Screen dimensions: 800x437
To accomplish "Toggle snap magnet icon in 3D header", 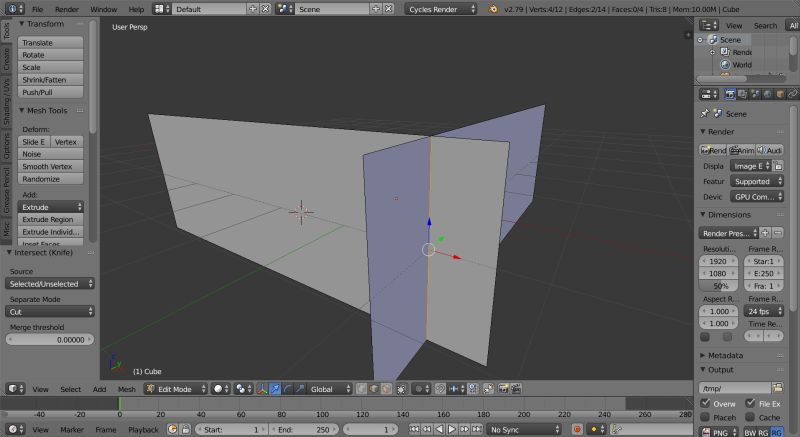I will click(441, 389).
